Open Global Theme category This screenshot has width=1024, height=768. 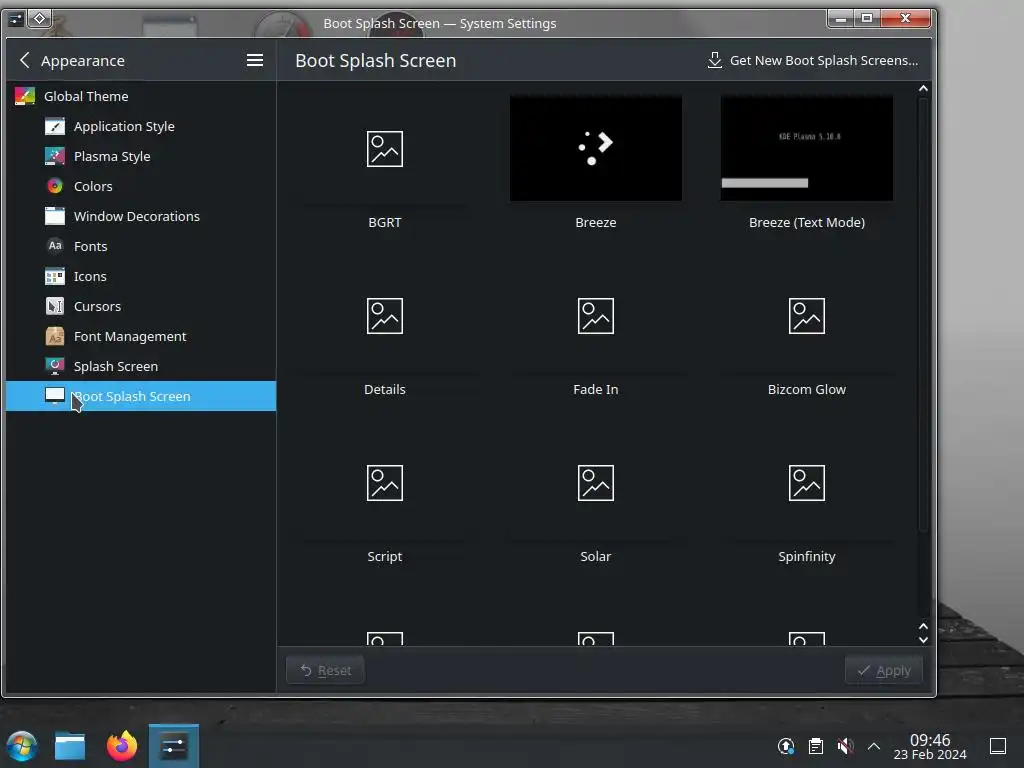click(x=140, y=96)
